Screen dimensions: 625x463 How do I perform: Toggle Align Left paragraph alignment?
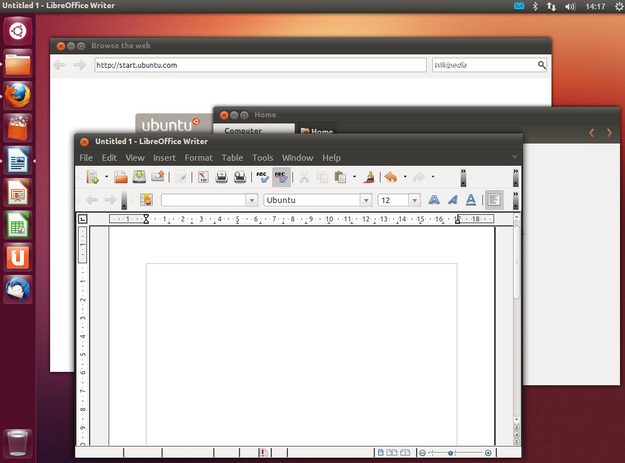[494, 200]
